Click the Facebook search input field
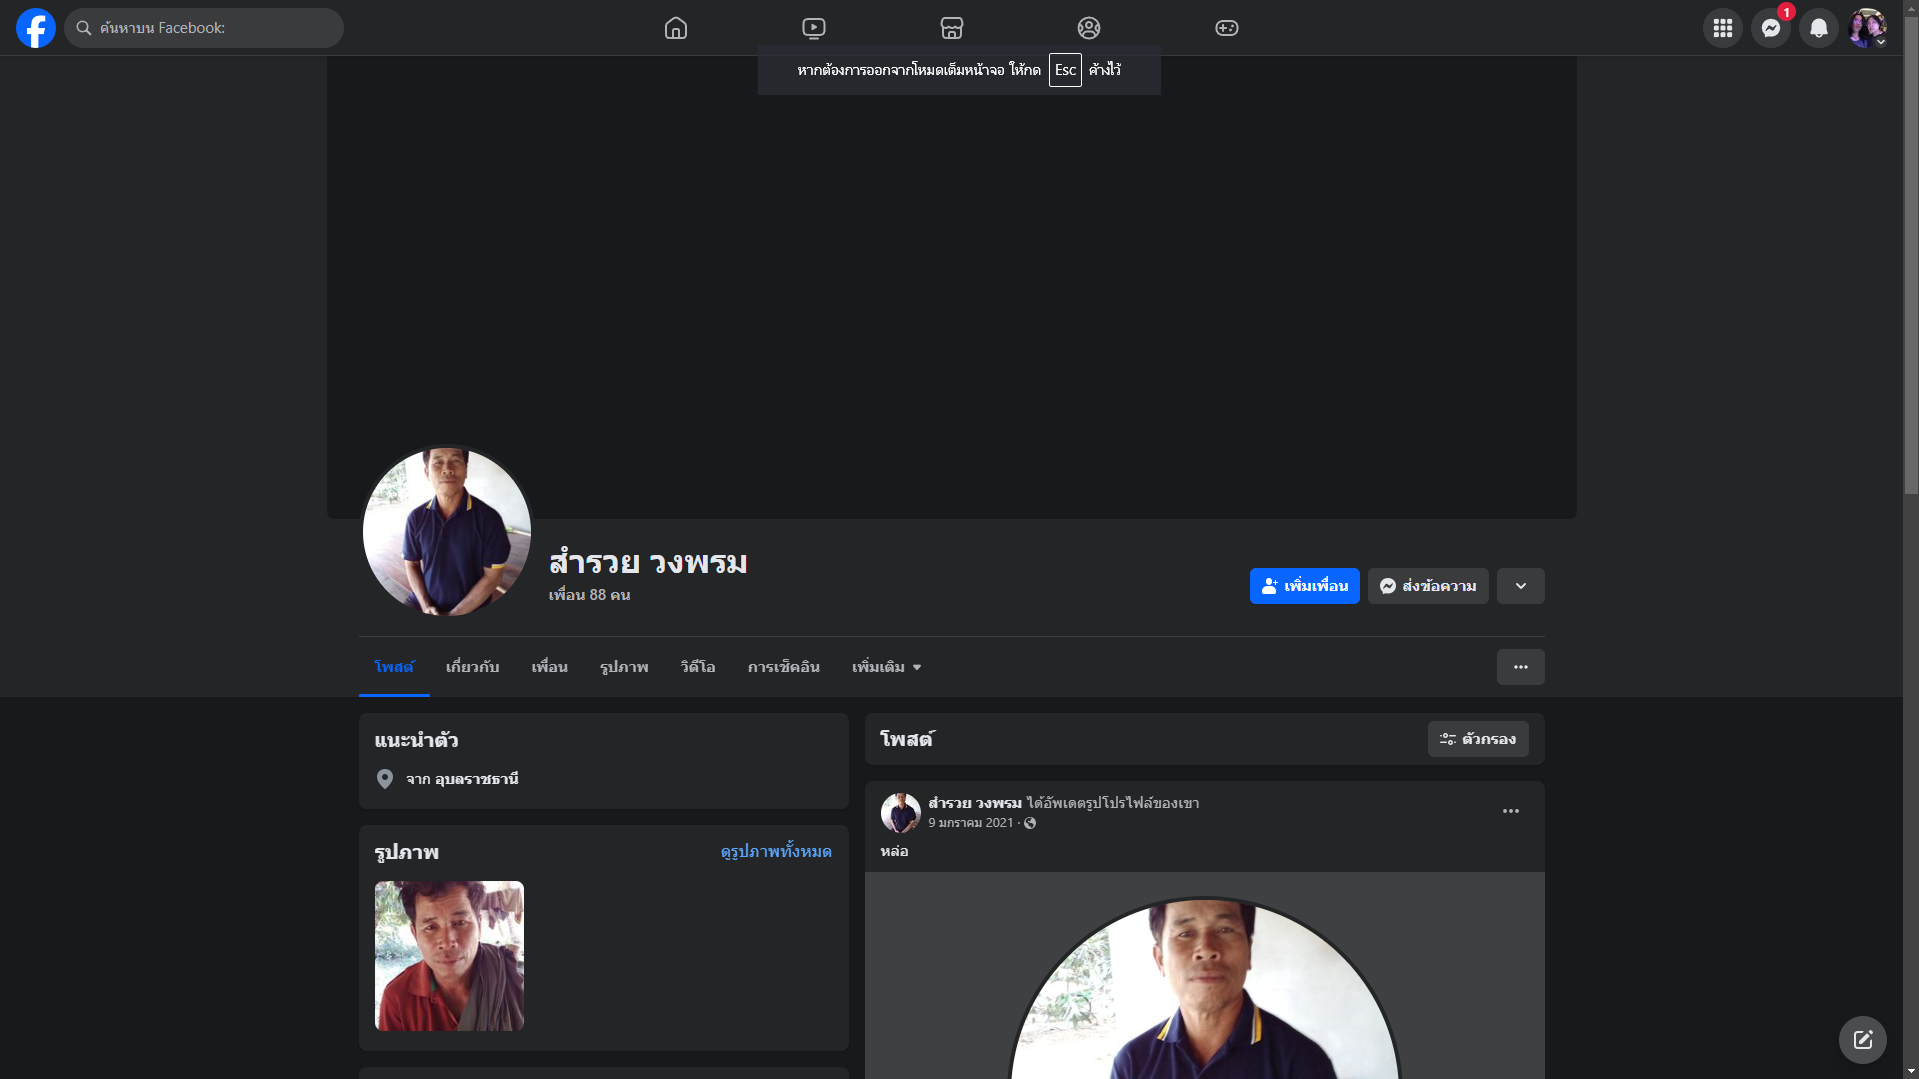Screen dimensions: 1919x1079 pos(215,28)
